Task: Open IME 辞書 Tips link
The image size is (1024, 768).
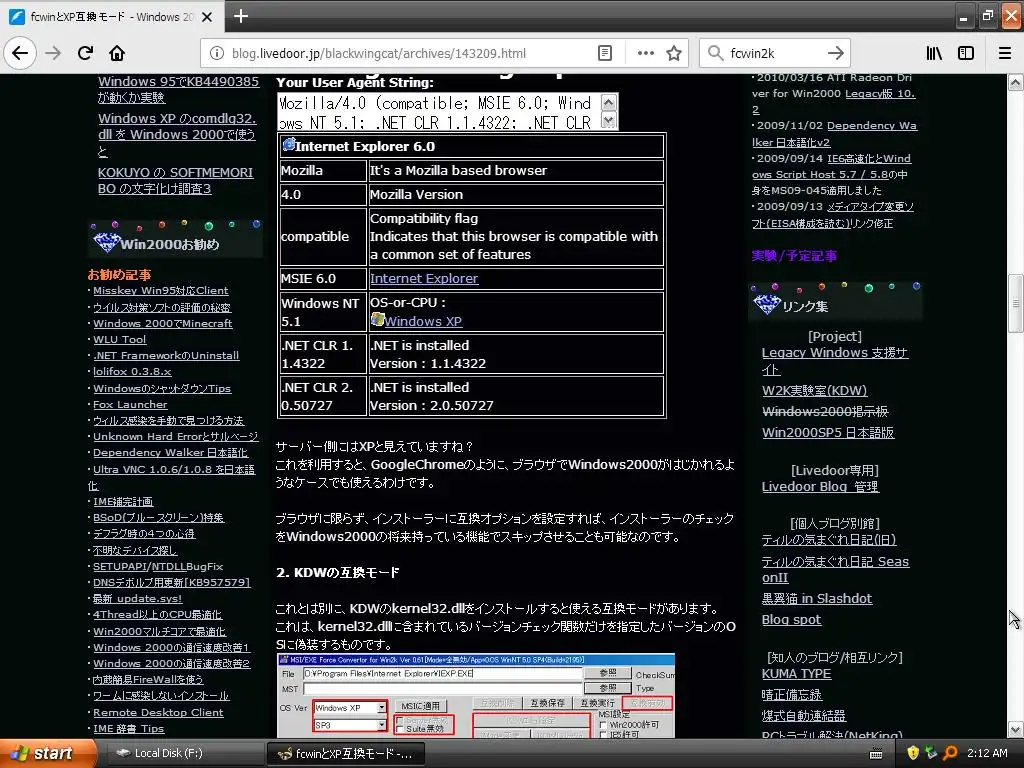Action: click(x=129, y=729)
